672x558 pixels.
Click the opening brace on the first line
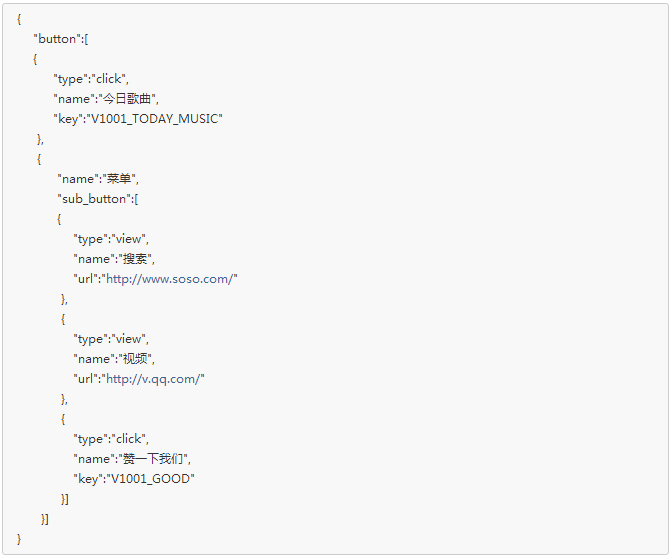click(19, 19)
